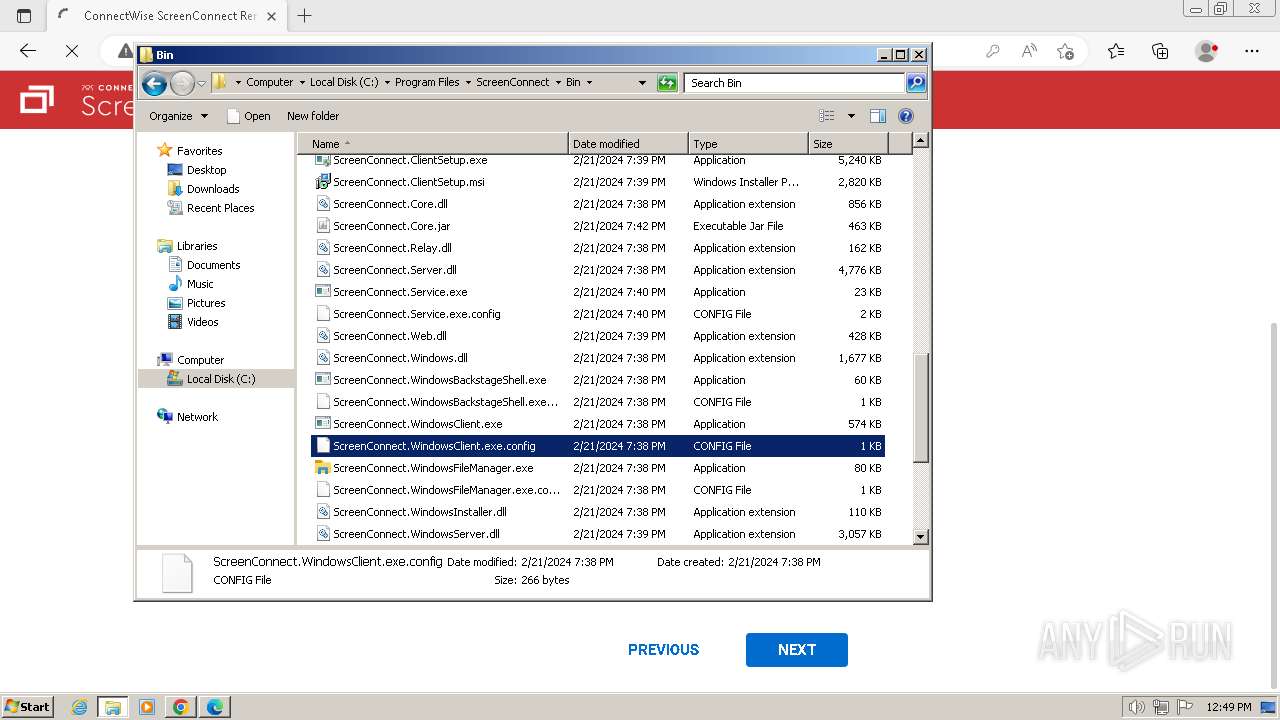This screenshot has height=720, width=1280.
Task: Click the Search Bin magnifier icon
Action: click(x=916, y=83)
